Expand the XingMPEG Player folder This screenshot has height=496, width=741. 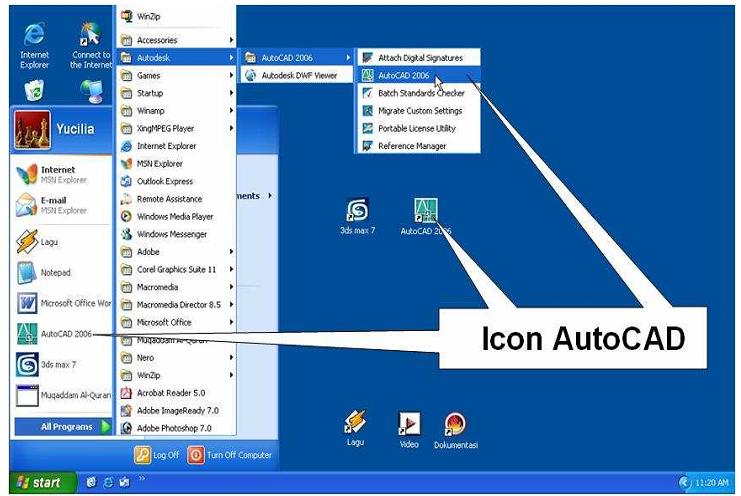[177, 128]
